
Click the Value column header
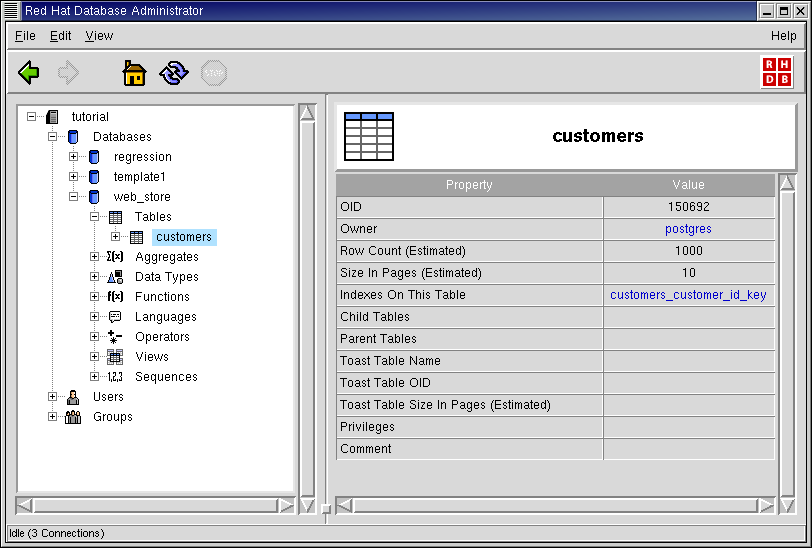[689, 185]
